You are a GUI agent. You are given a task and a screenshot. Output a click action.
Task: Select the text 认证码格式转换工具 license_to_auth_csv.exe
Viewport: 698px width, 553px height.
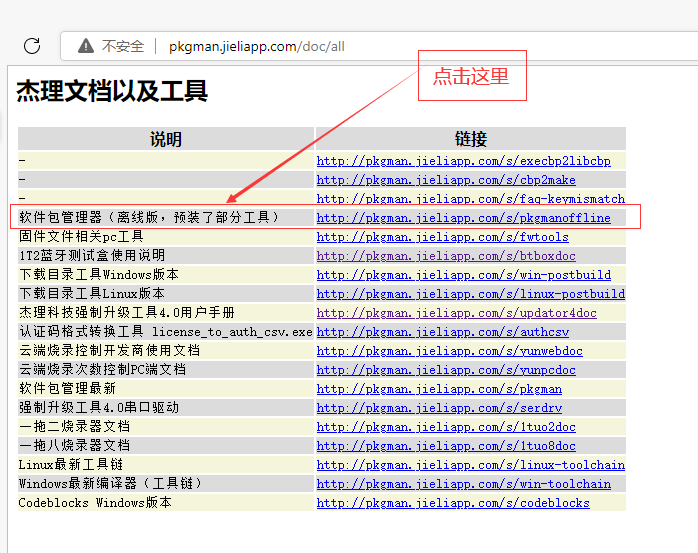[x=166, y=332]
